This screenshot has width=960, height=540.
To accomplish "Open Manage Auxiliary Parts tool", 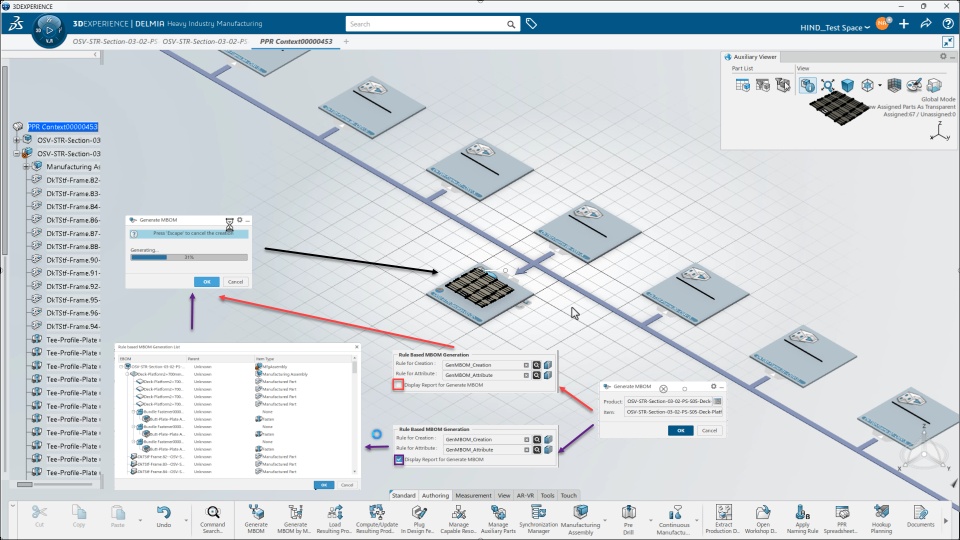I will click(x=498, y=518).
